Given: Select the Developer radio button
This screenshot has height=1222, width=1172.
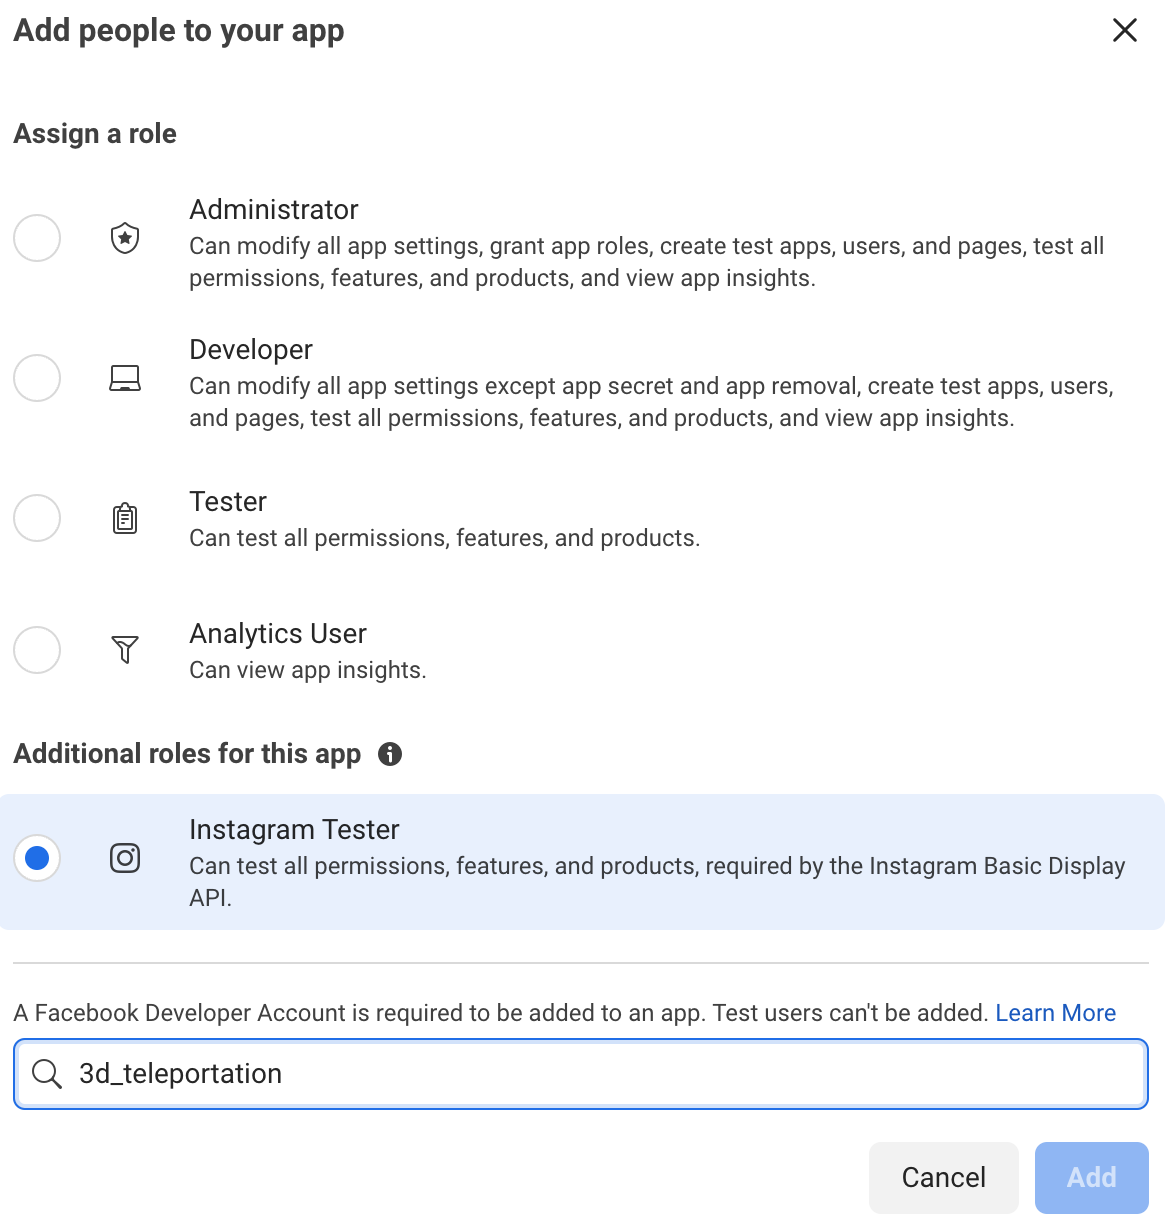Looking at the screenshot, I should (x=37, y=378).
